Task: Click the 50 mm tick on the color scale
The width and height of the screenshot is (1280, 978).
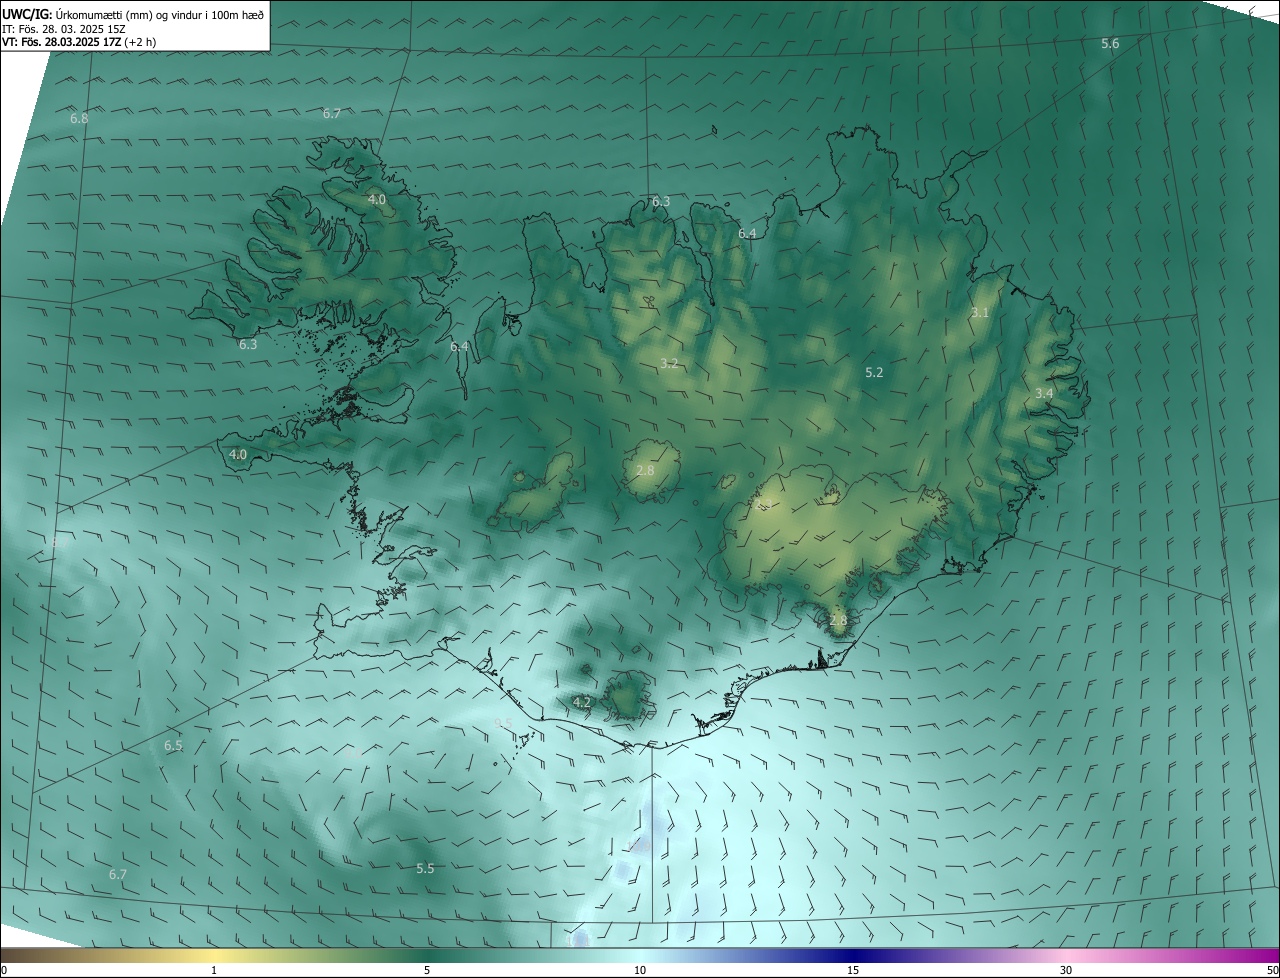Action: click(1272, 970)
